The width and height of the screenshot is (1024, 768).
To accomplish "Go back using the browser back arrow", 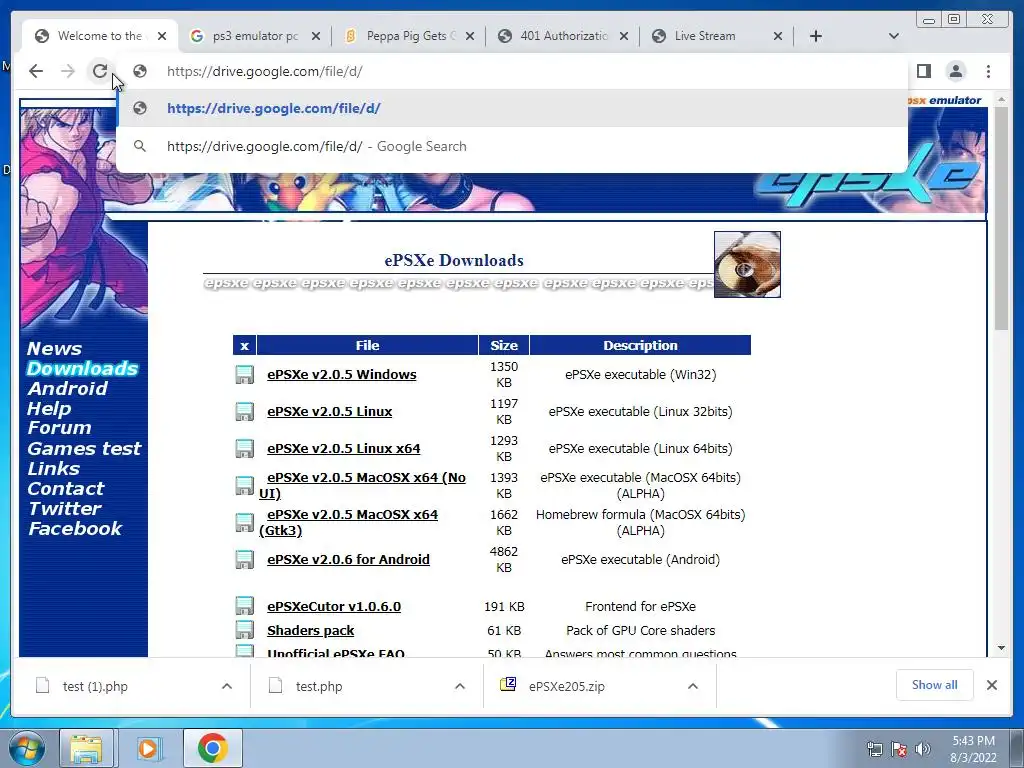I will pos(36,71).
